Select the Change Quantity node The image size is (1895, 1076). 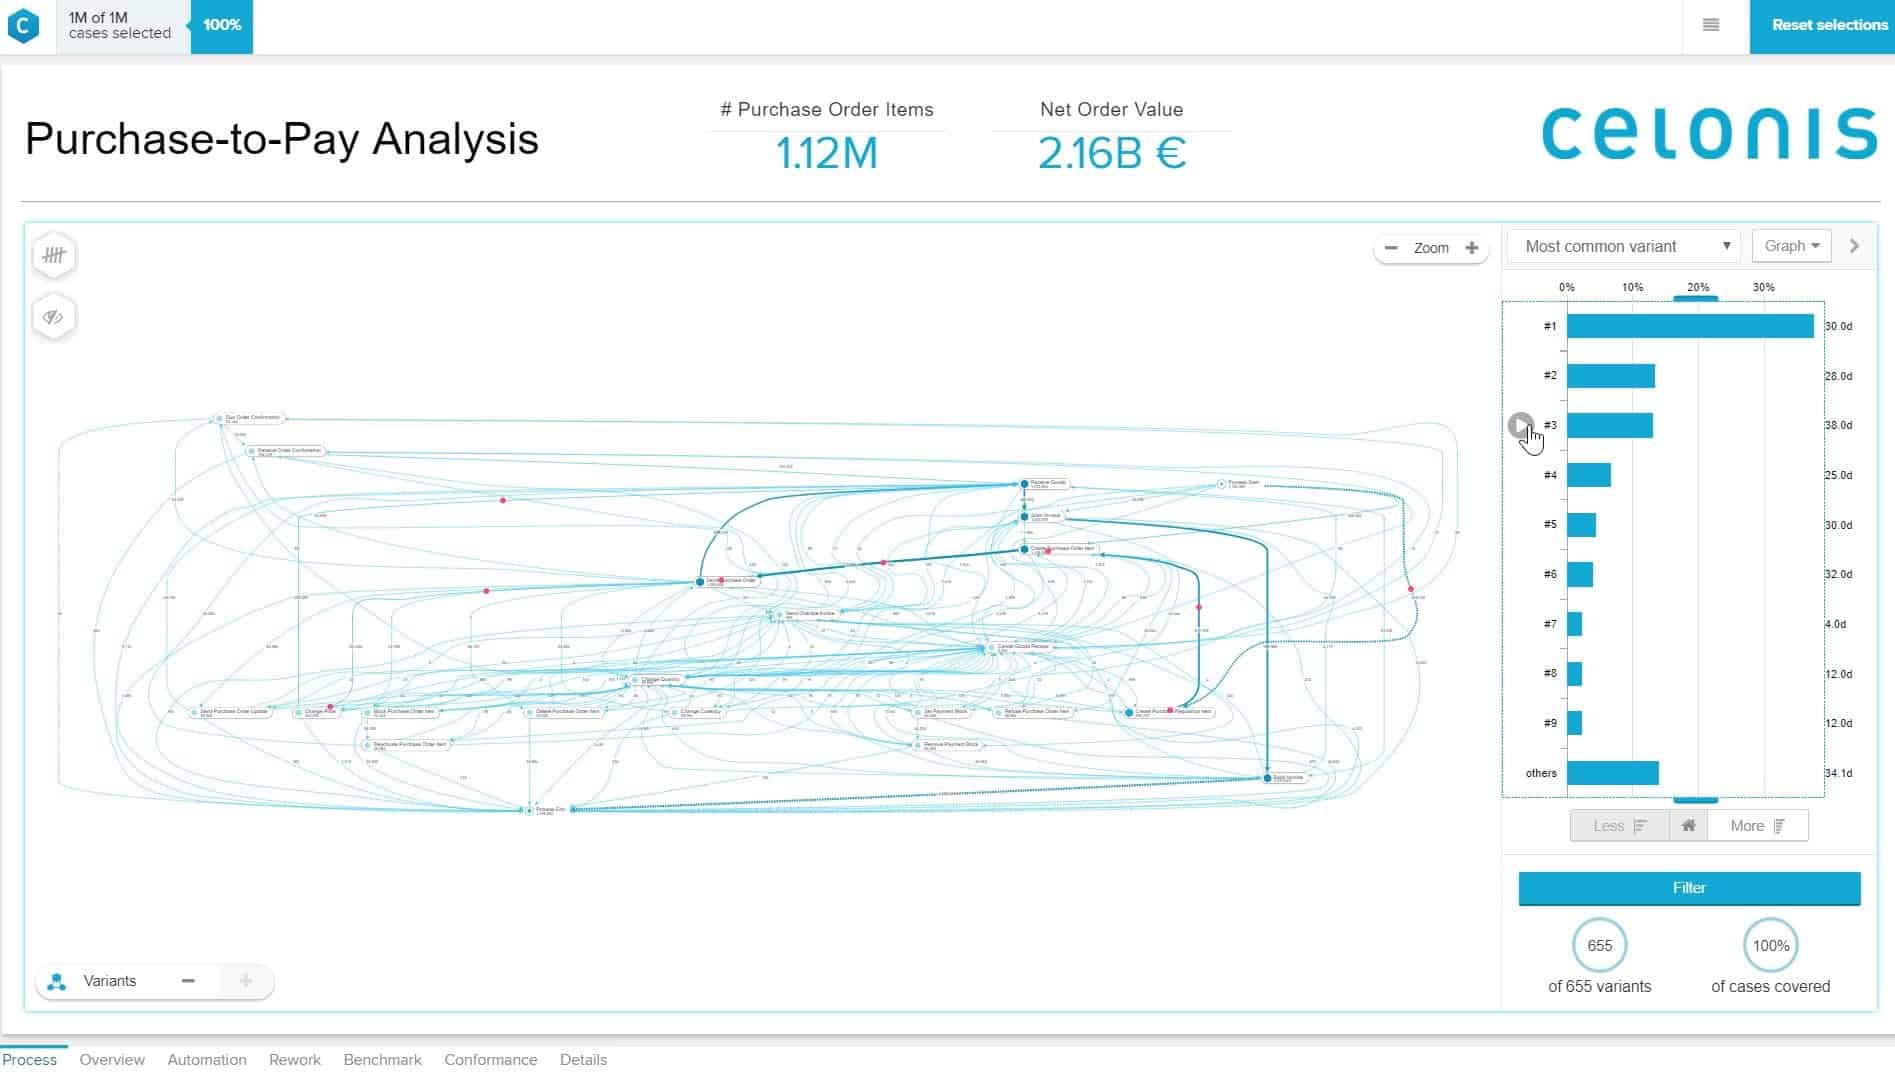(x=657, y=680)
